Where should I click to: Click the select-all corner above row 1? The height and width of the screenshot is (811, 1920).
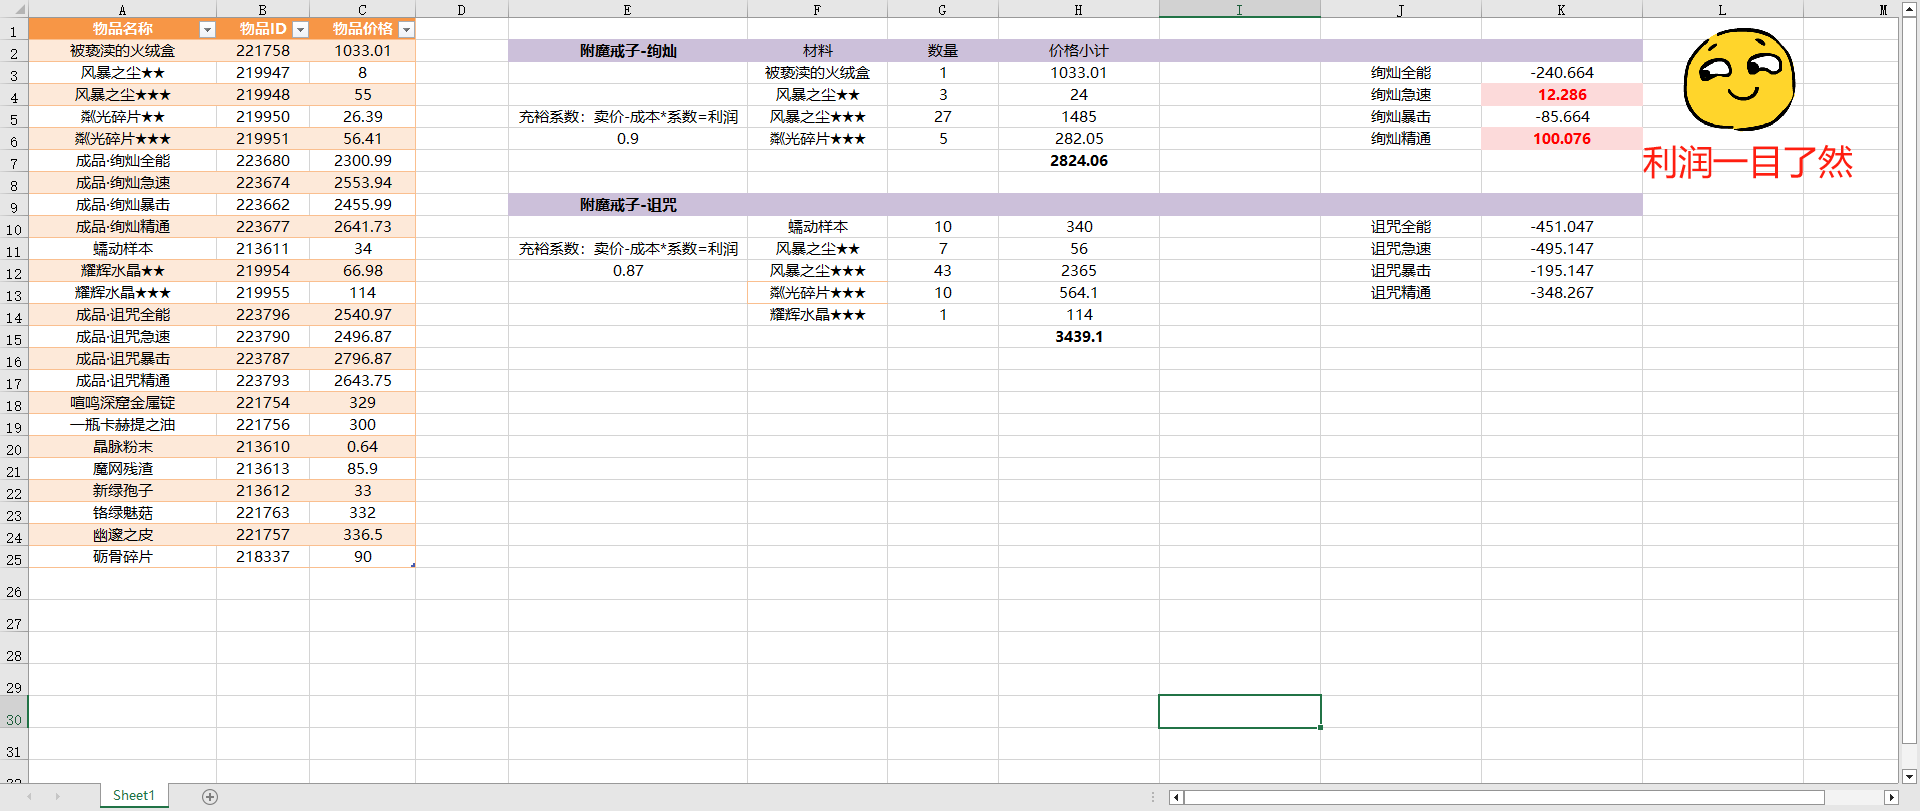pos(14,10)
